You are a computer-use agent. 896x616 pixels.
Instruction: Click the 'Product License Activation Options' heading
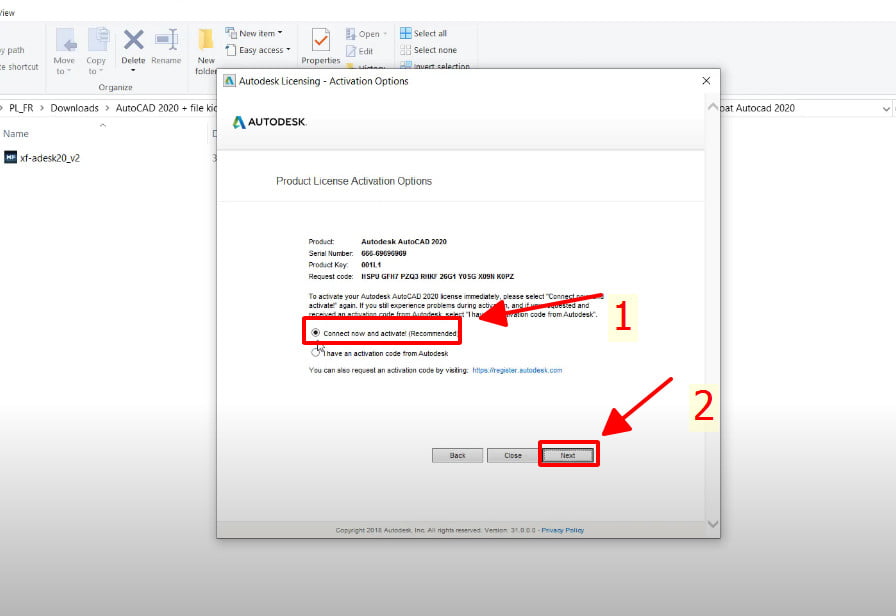coord(354,181)
